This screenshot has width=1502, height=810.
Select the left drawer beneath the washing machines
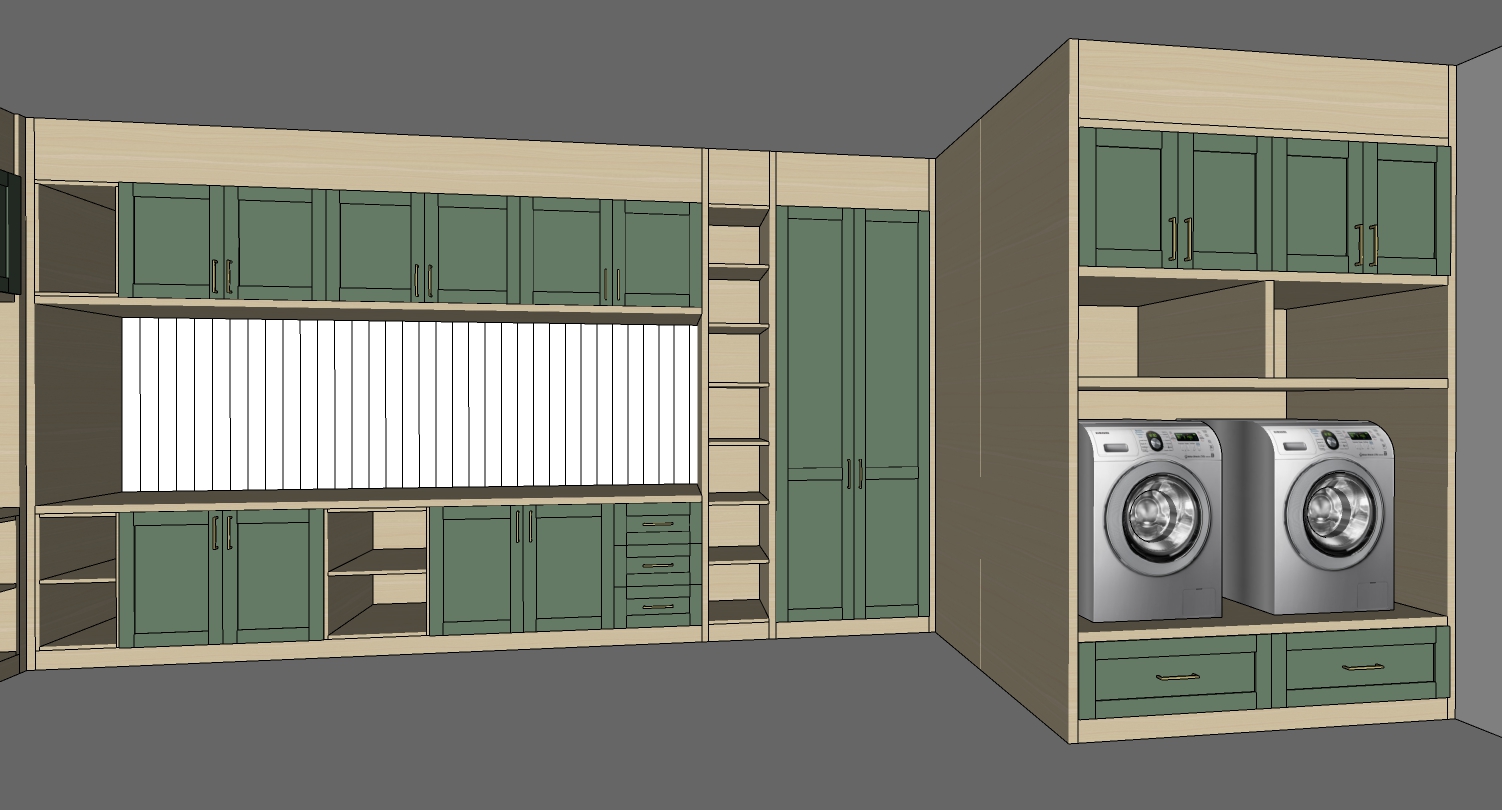1176,677
